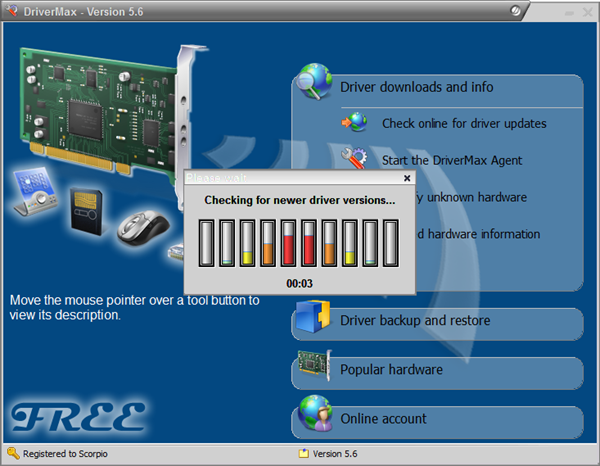
Task: Click the wrench icon for DriverMax Agent
Action: pyautogui.click(x=355, y=160)
